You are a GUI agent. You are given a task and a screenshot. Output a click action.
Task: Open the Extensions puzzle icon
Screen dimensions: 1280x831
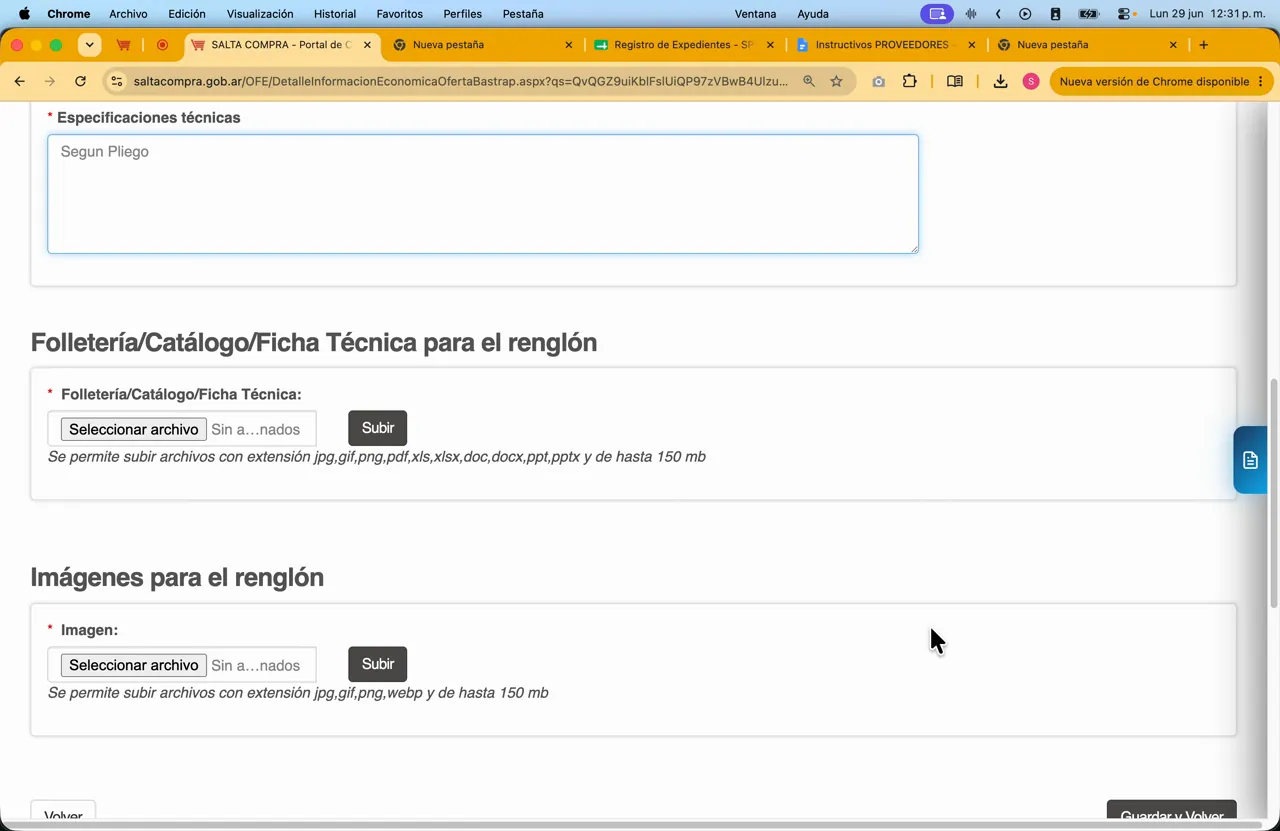pos(910,81)
